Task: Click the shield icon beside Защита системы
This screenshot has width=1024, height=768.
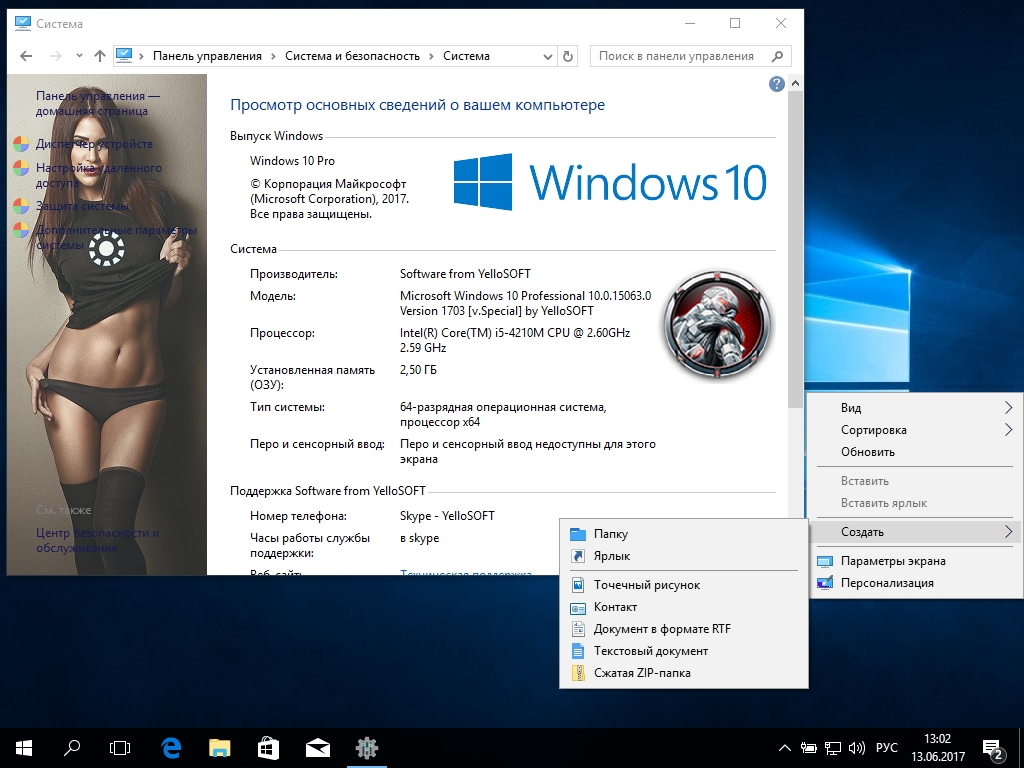Action: [x=21, y=206]
